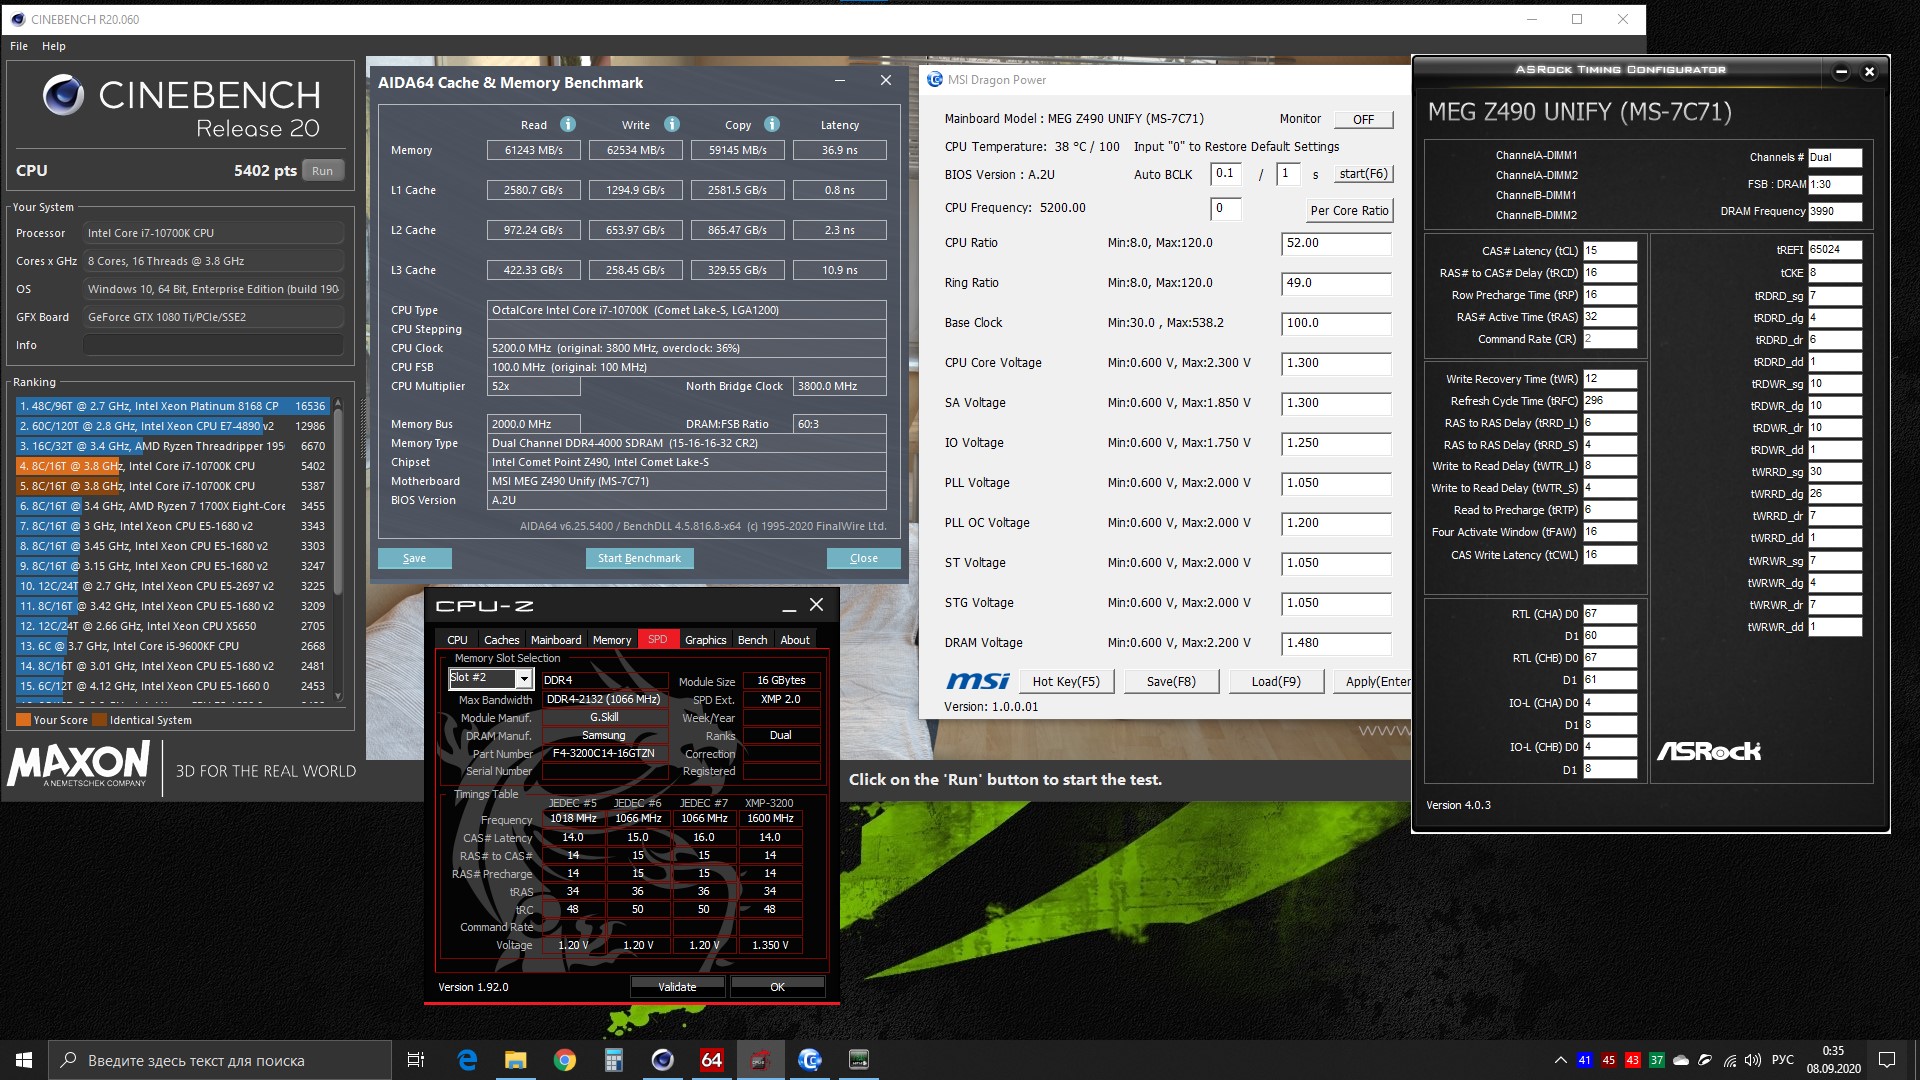Open Calculator from the taskbar

pyautogui.click(x=613, y=1060)
